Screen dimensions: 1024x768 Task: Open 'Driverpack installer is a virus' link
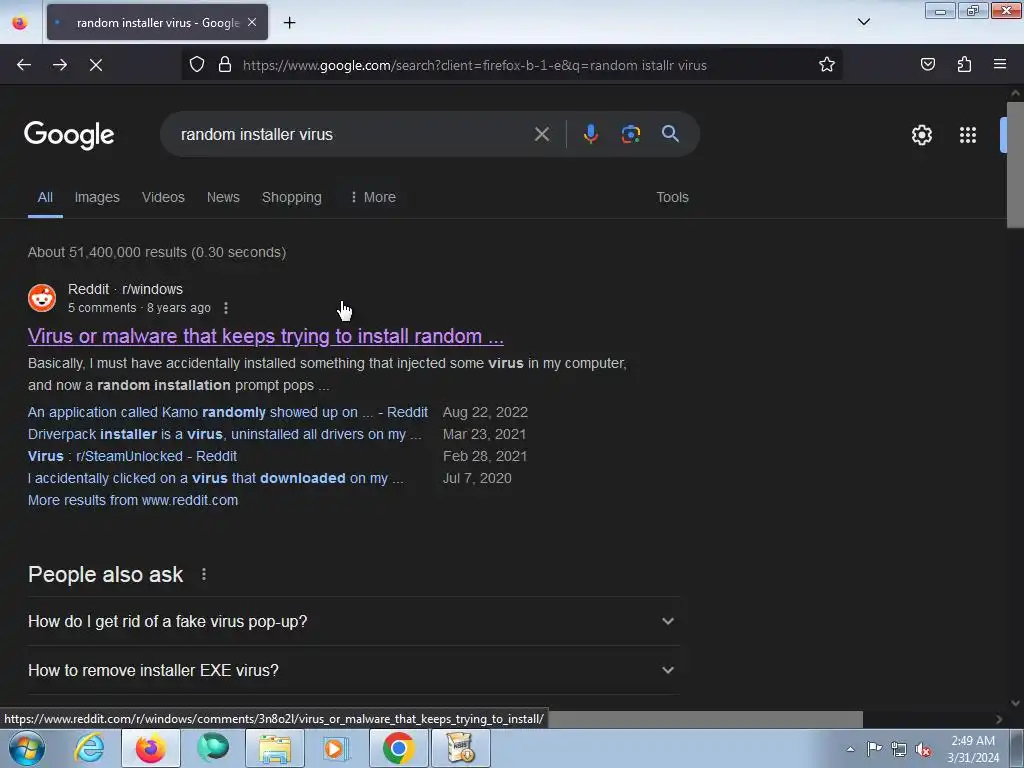pos(225,434)
